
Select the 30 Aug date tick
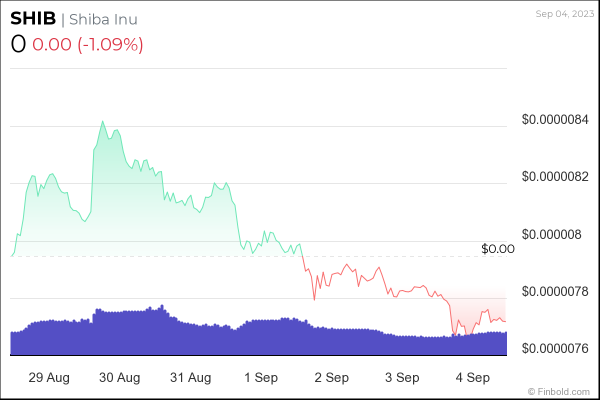(120, 378)
